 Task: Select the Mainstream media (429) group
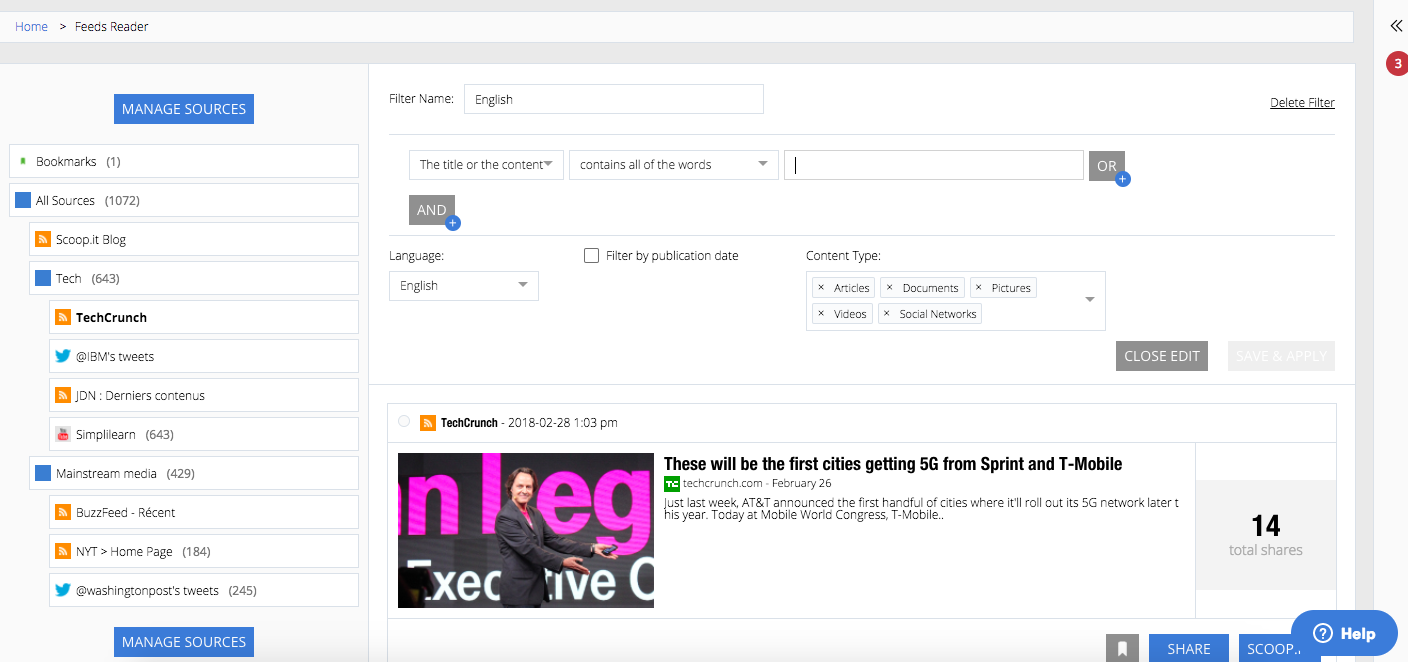pos(194,474)
